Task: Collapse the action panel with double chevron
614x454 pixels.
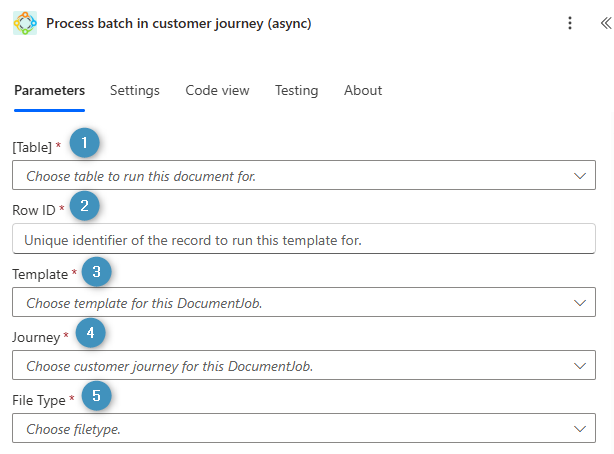Action: (604, 23)
